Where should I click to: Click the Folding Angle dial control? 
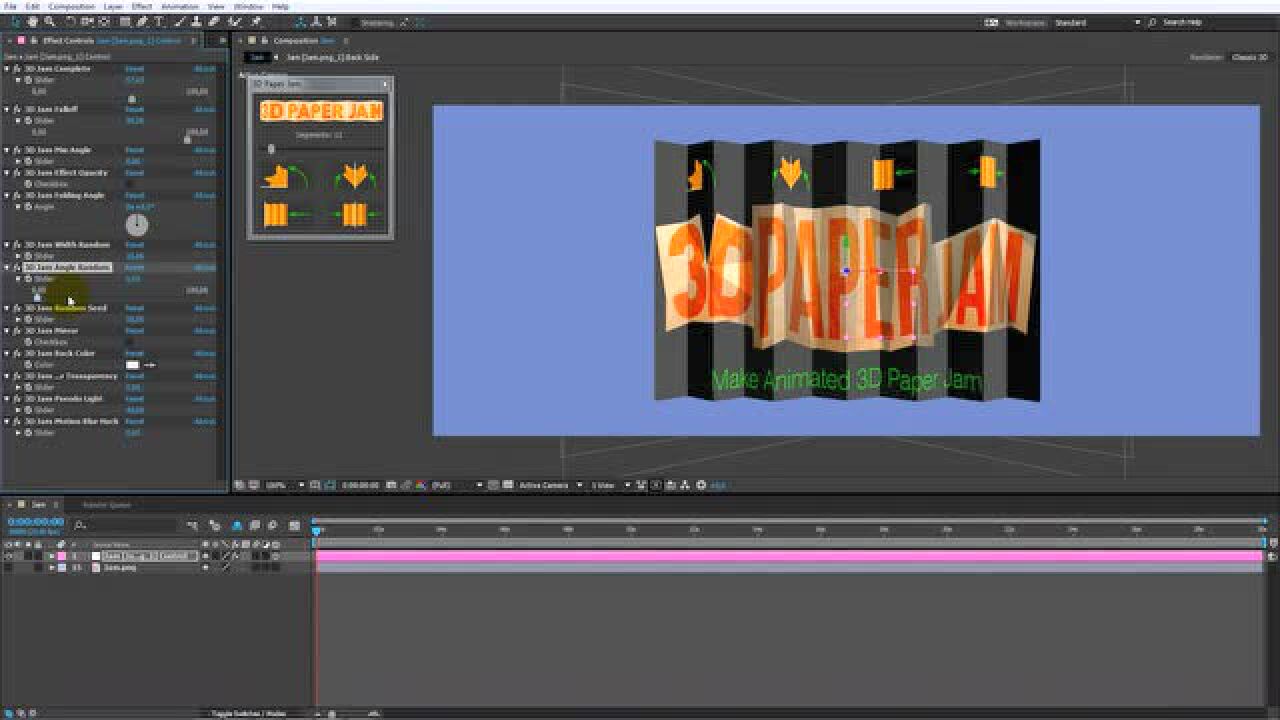pos(136,225)
